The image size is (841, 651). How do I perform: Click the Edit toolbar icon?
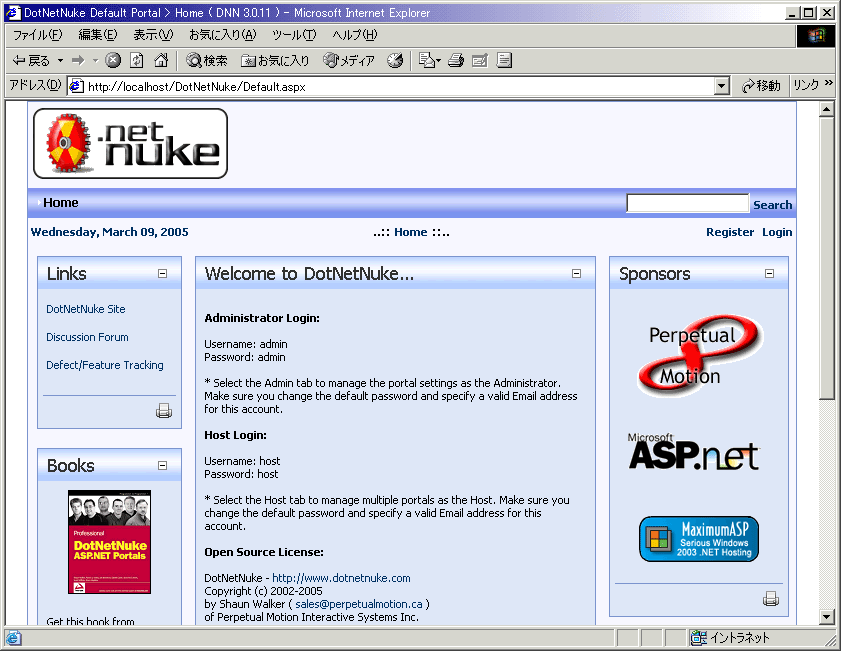(x=480, y=61)
